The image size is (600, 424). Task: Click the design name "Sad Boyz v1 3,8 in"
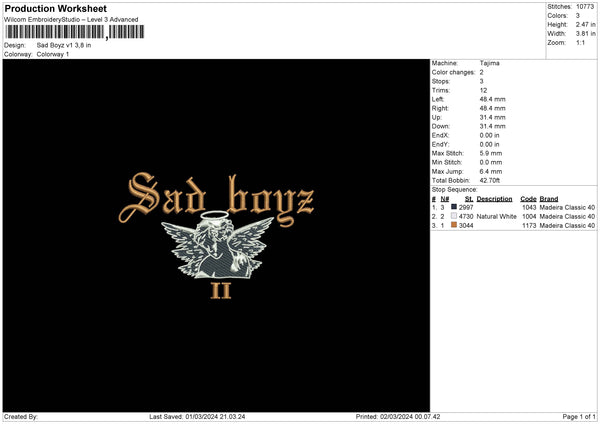64,45
